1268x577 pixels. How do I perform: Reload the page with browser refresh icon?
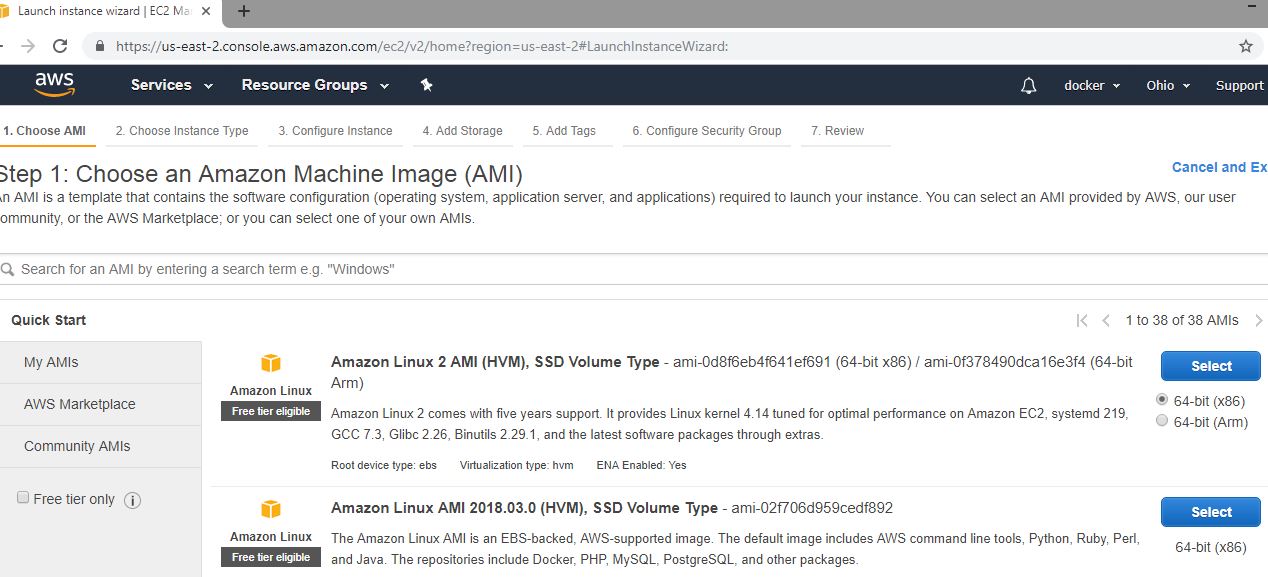click(x=60, y=46)
